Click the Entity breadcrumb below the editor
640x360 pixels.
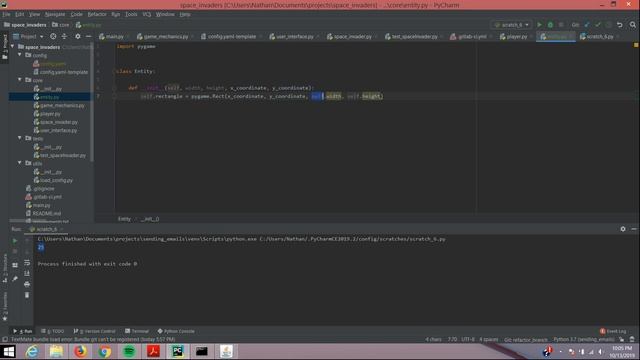pos(124,219)
